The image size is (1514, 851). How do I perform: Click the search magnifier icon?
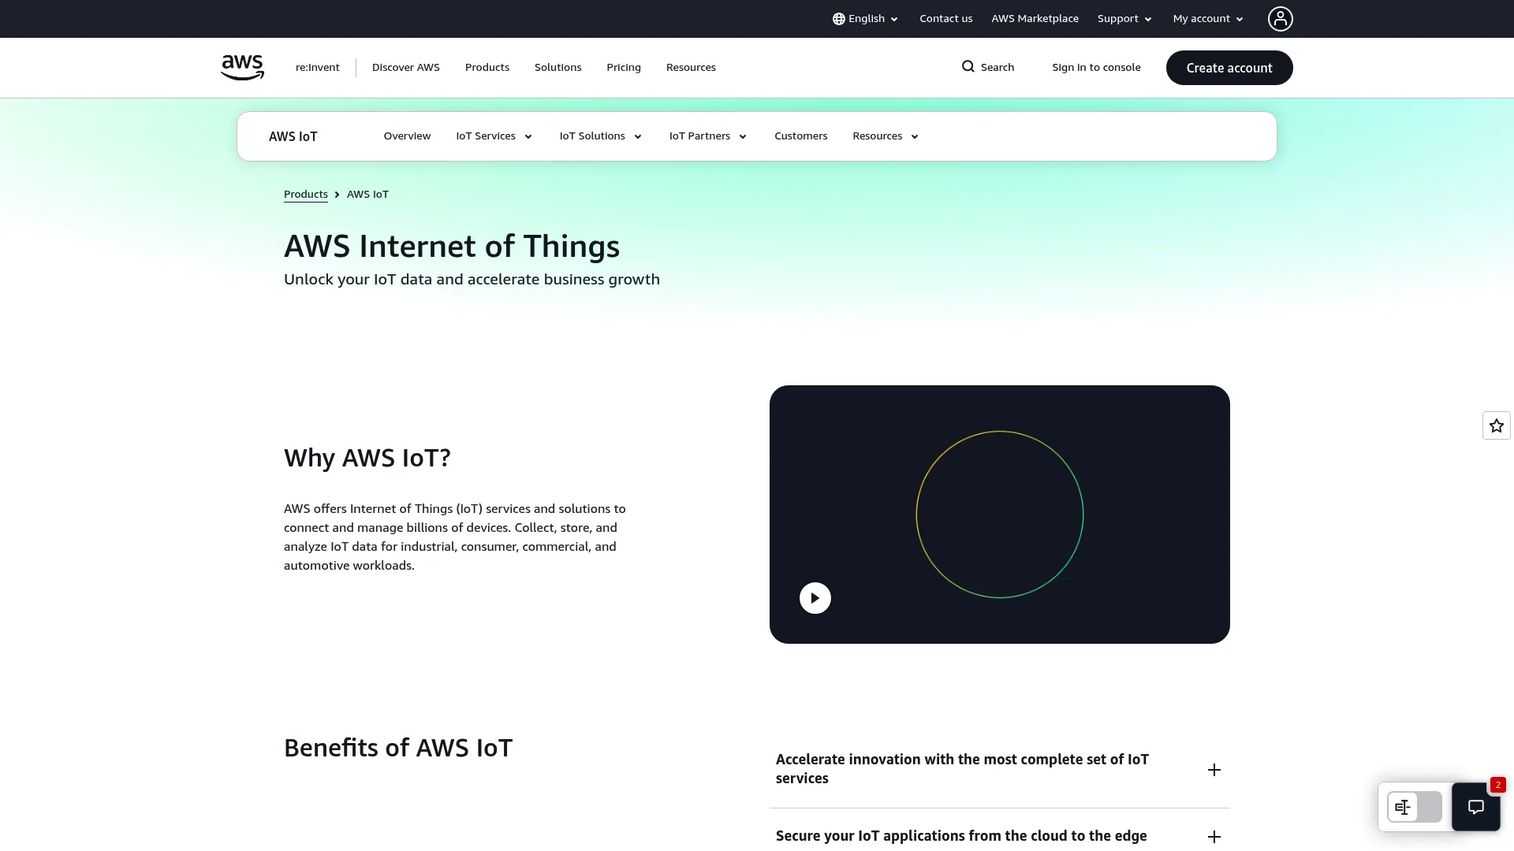pos(968,67)
